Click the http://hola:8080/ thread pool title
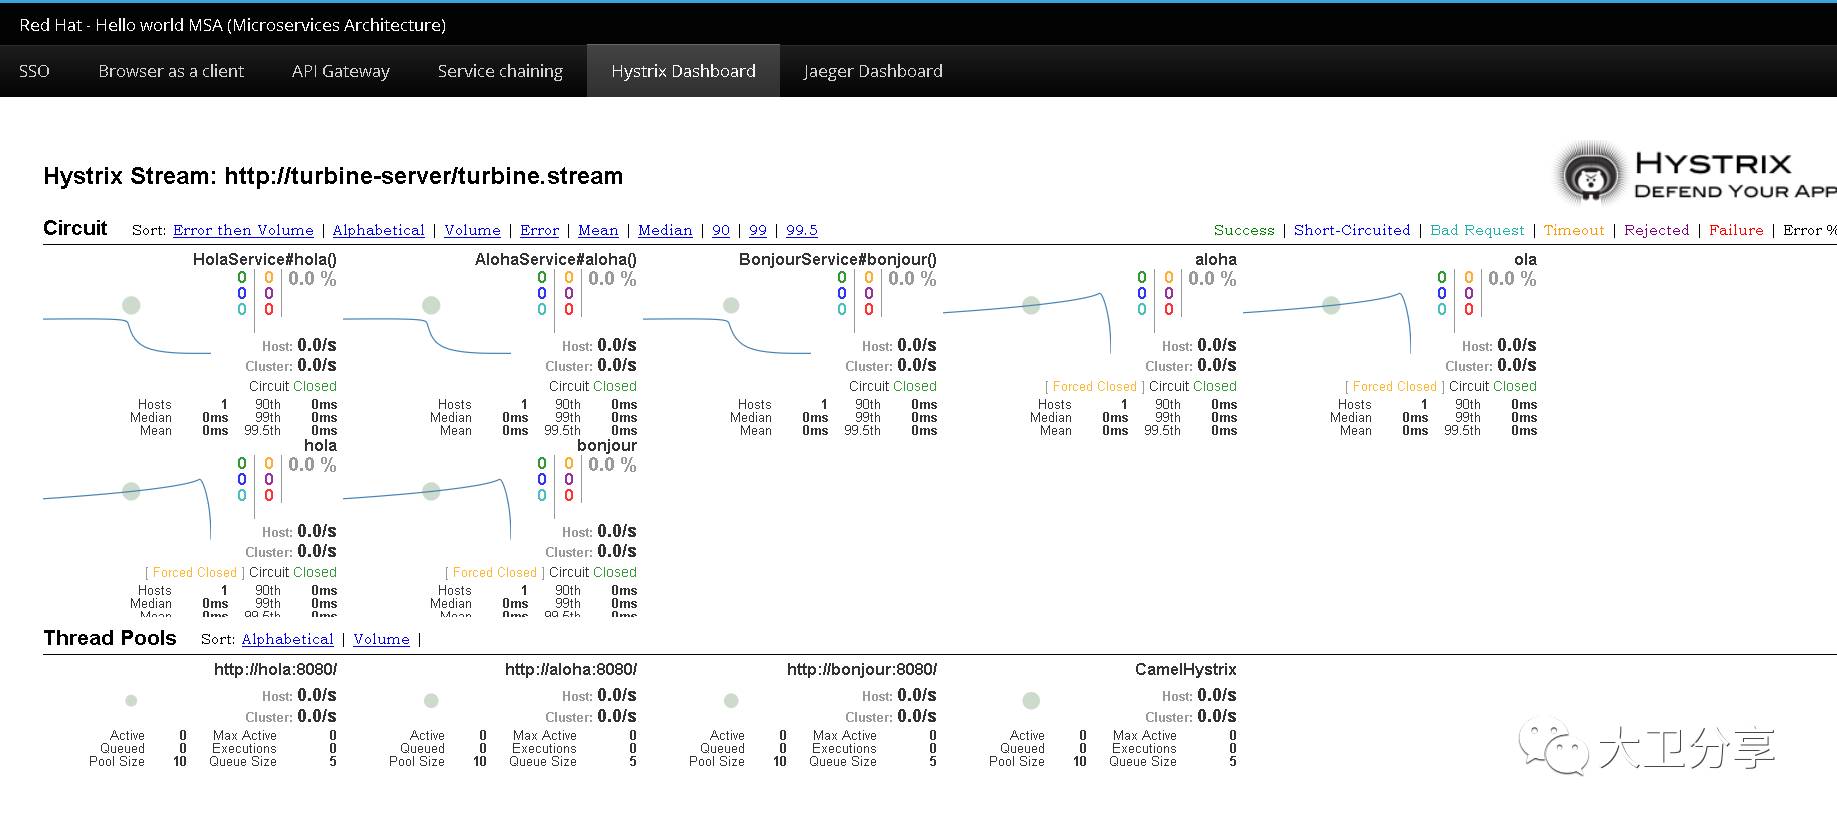 pyautogui.click(x=275, y=669)
